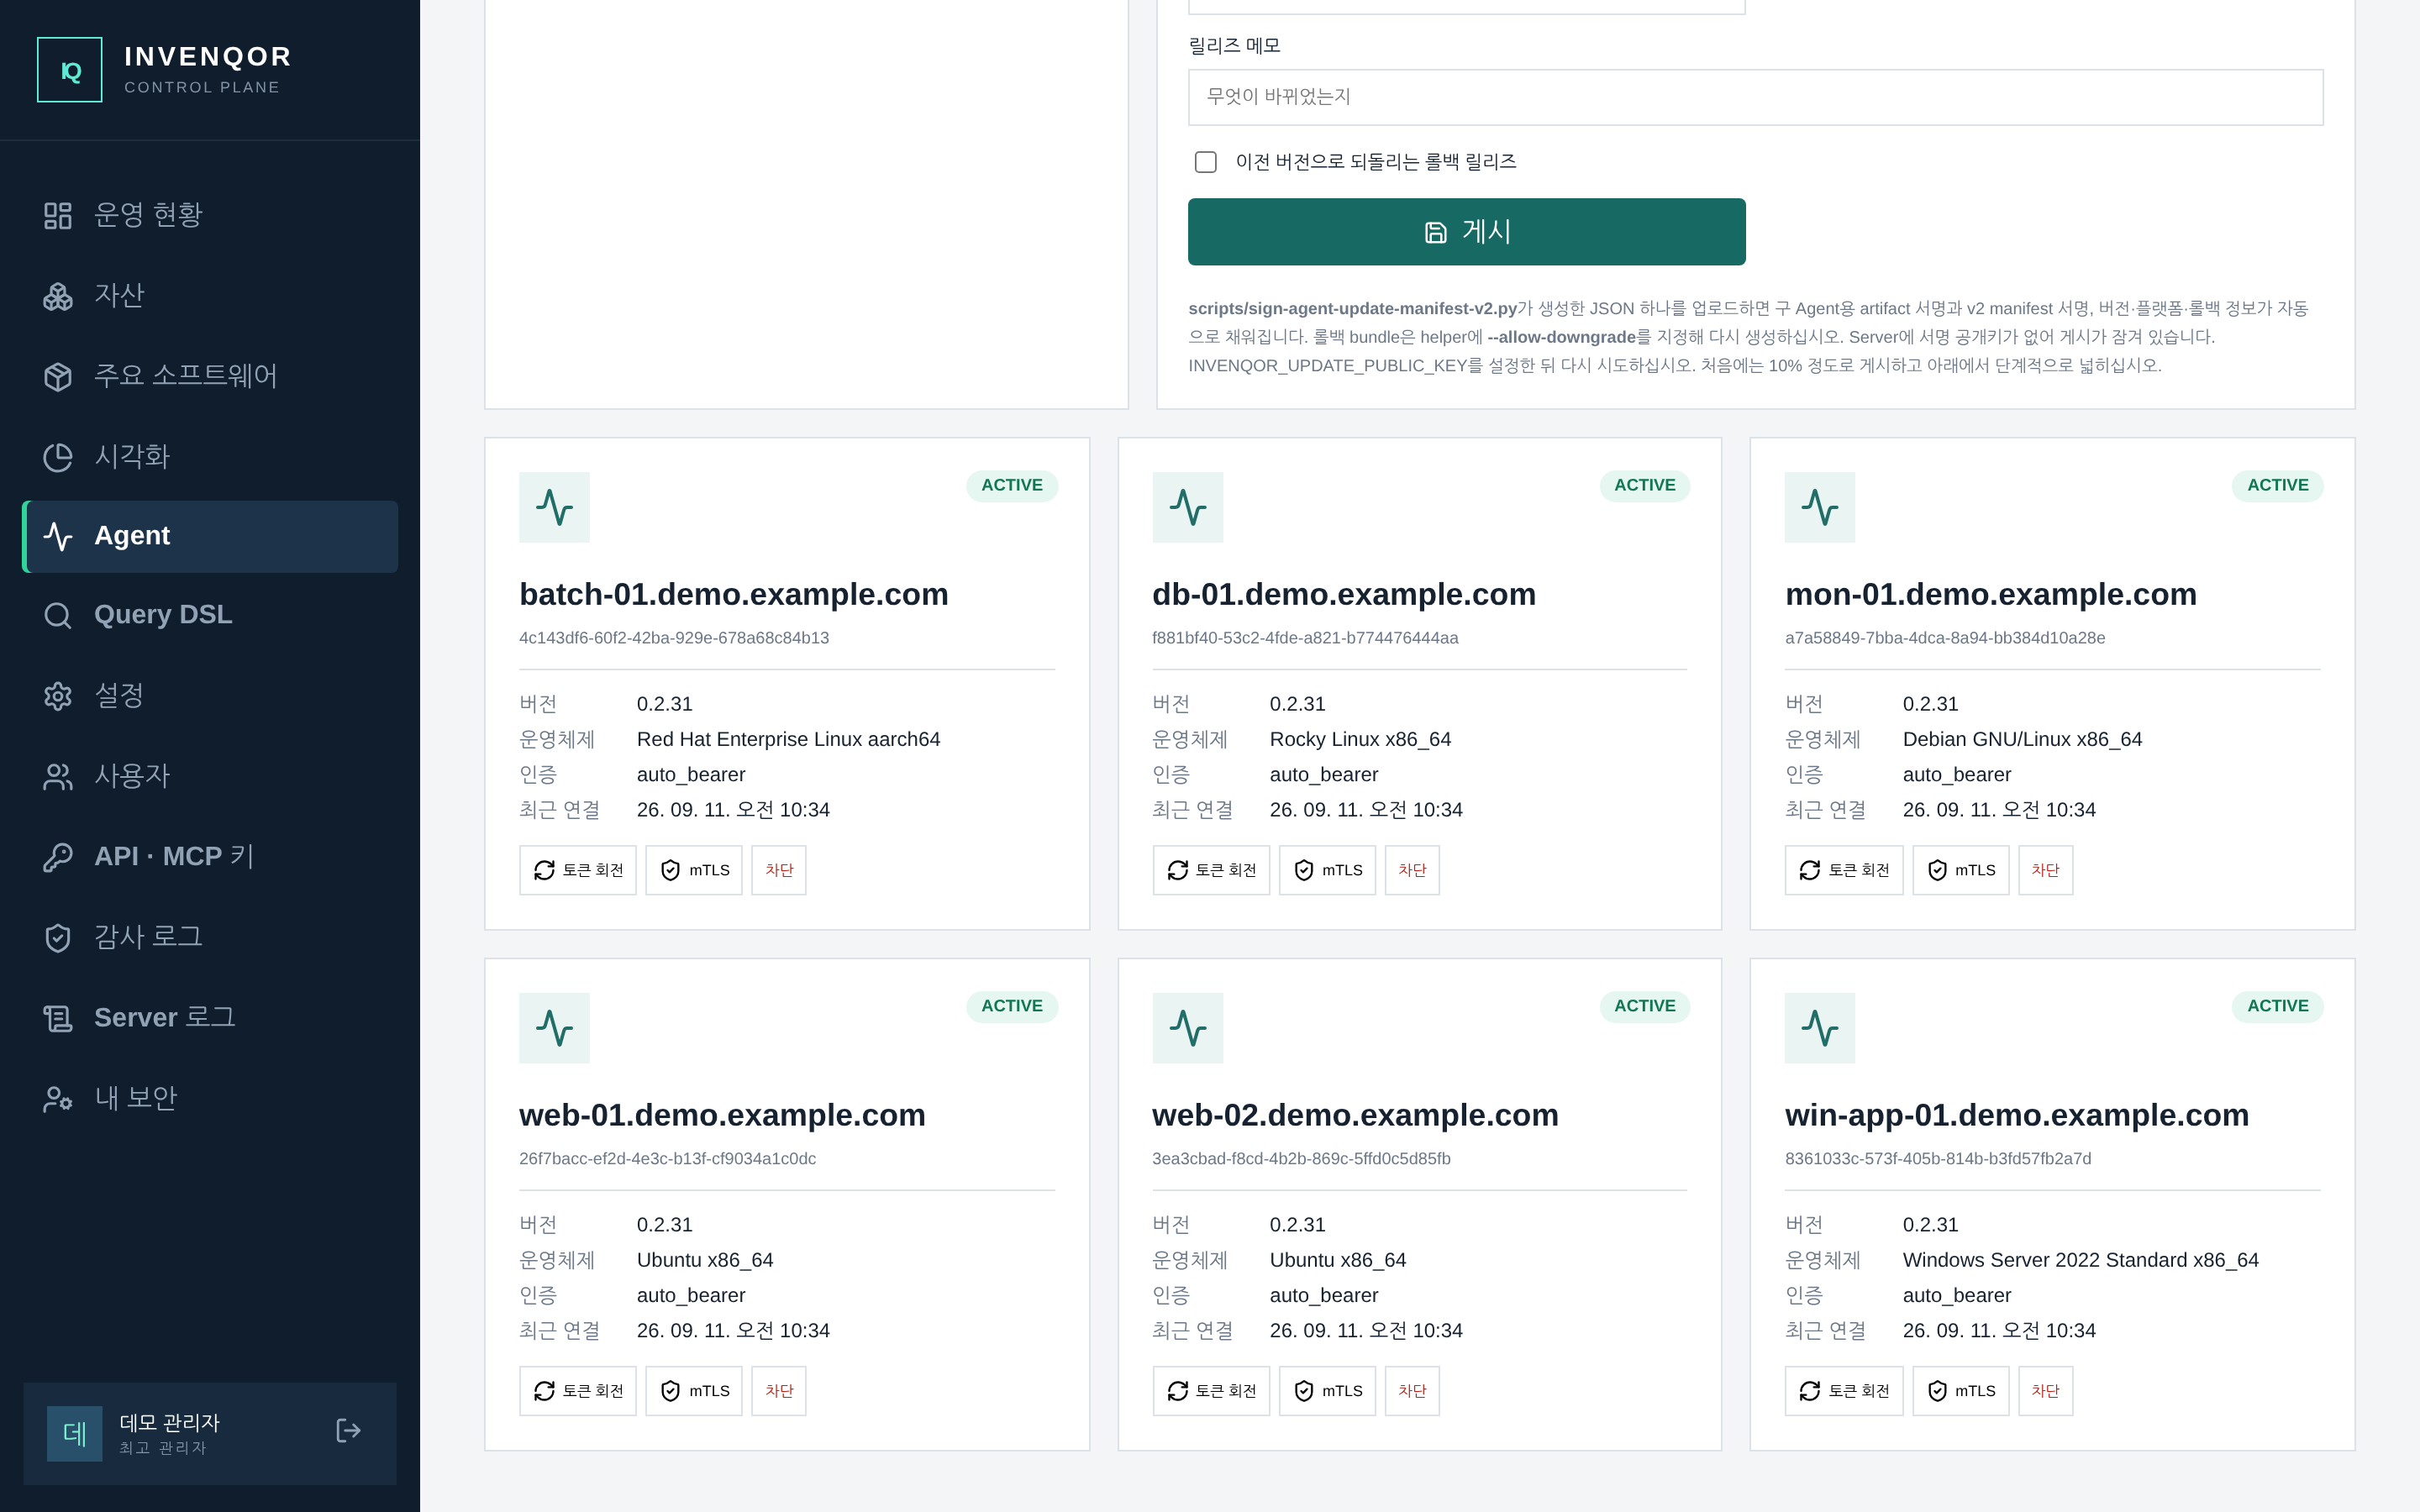Focus the 릴리즈 메모 input field
The height and width of the screenshot is (1512, 2420).
pos(1755,97)
